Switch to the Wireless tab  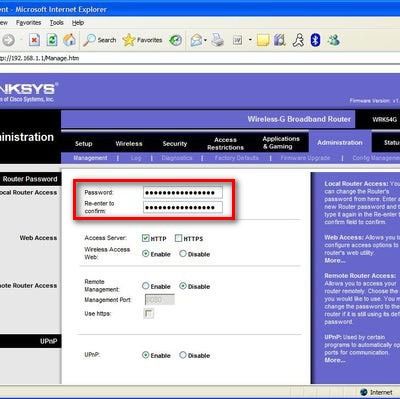(x=129, y=144)
